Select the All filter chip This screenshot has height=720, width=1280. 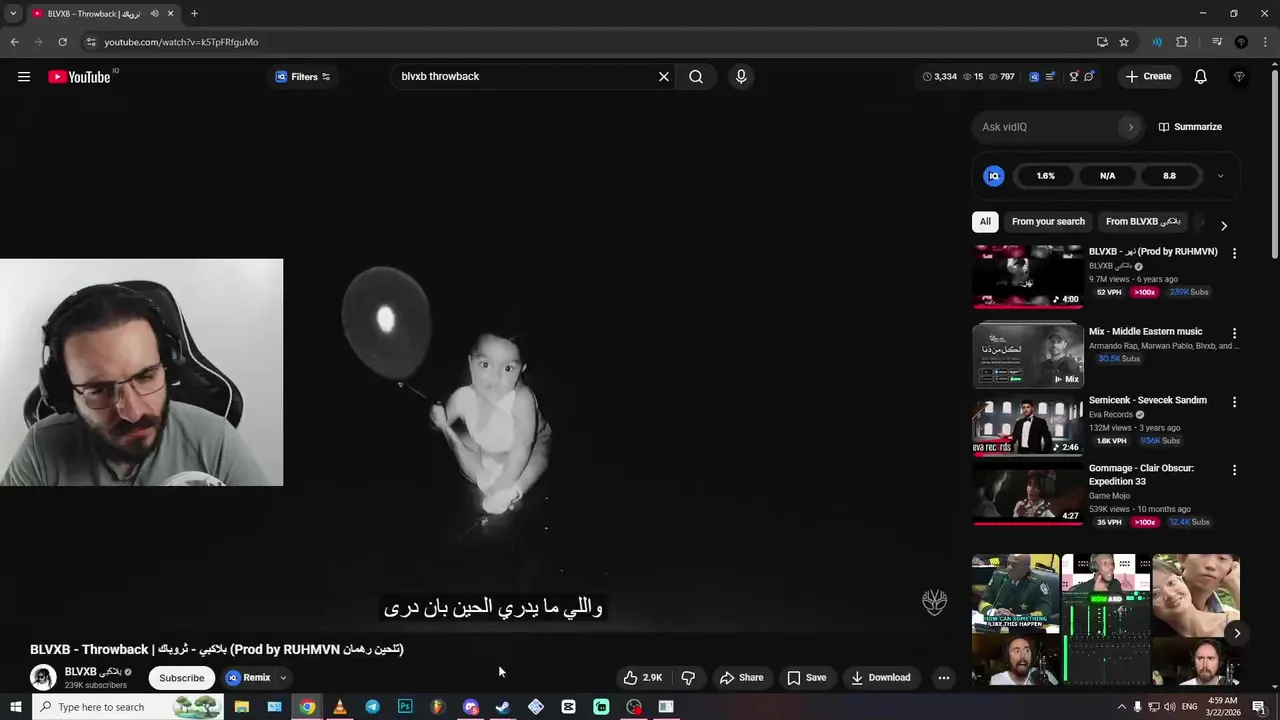[x=985, y=222]
